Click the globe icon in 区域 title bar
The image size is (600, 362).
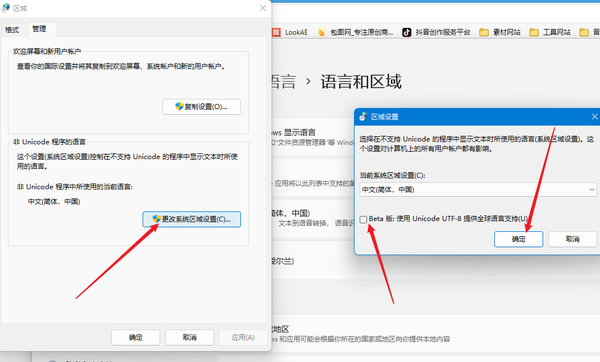pyautogui.click(x=6, y=8)
